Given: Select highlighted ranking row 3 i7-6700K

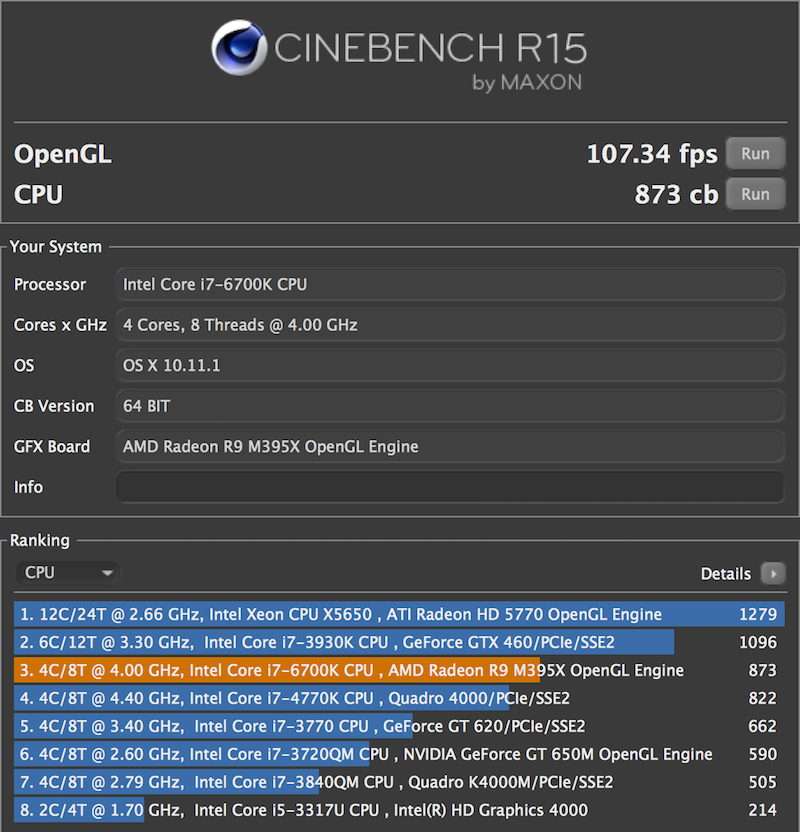Looking at the screenshot, I should (x=399, y=671).
